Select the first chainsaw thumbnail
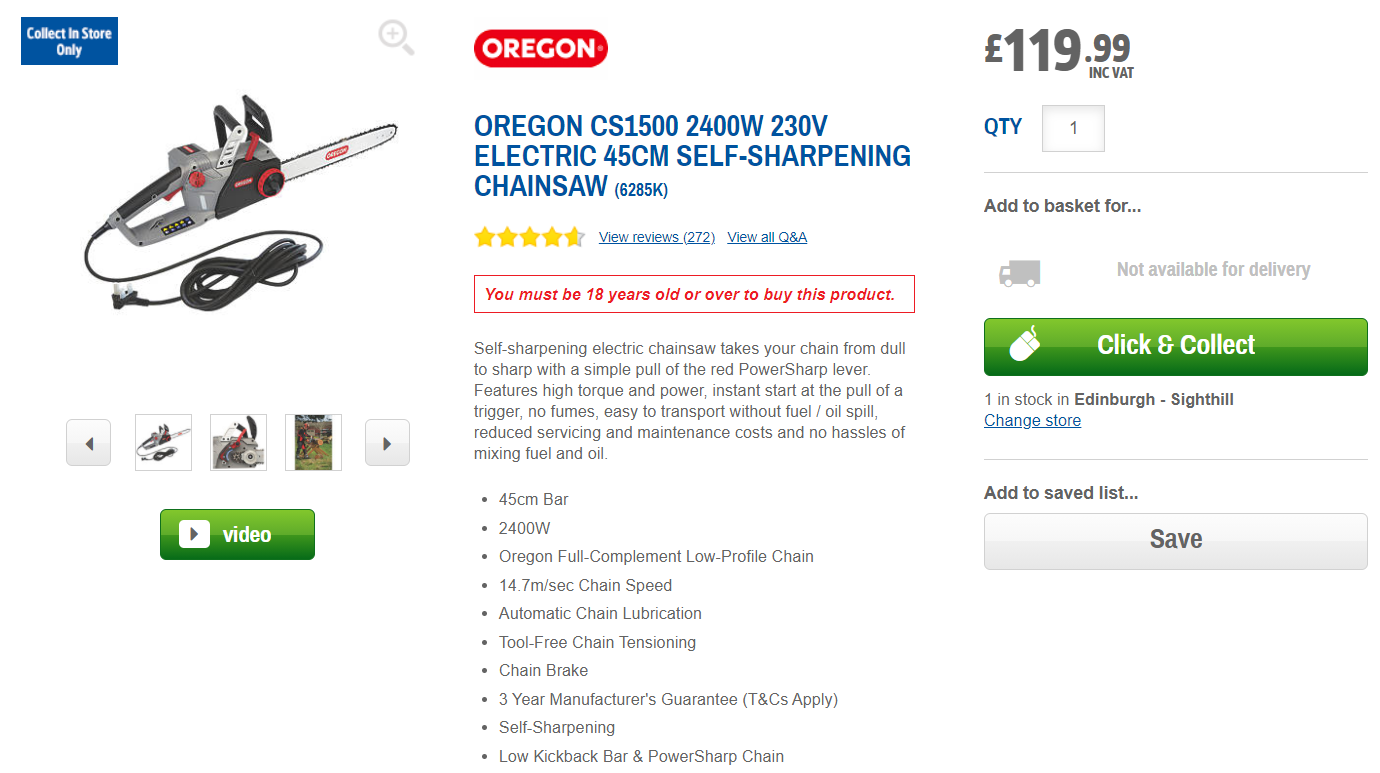Image resolution: width=1380 pixels, height=773 pixels. click(163, 443)
